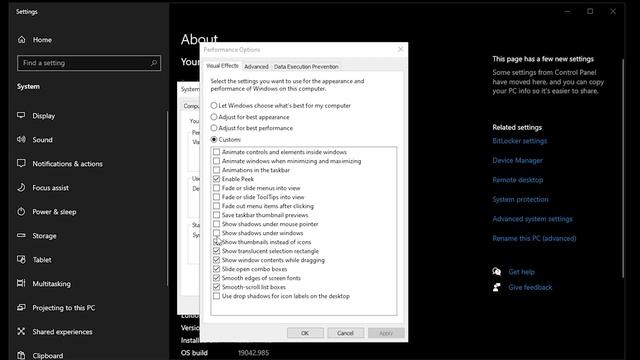Switch to the Advanced tab

256,67
